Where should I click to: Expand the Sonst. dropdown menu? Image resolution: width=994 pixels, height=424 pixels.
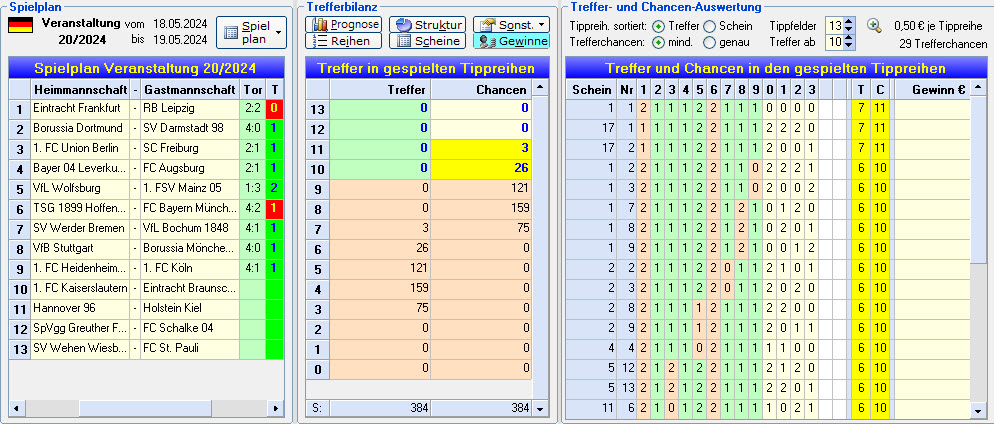tap(512, 25)
